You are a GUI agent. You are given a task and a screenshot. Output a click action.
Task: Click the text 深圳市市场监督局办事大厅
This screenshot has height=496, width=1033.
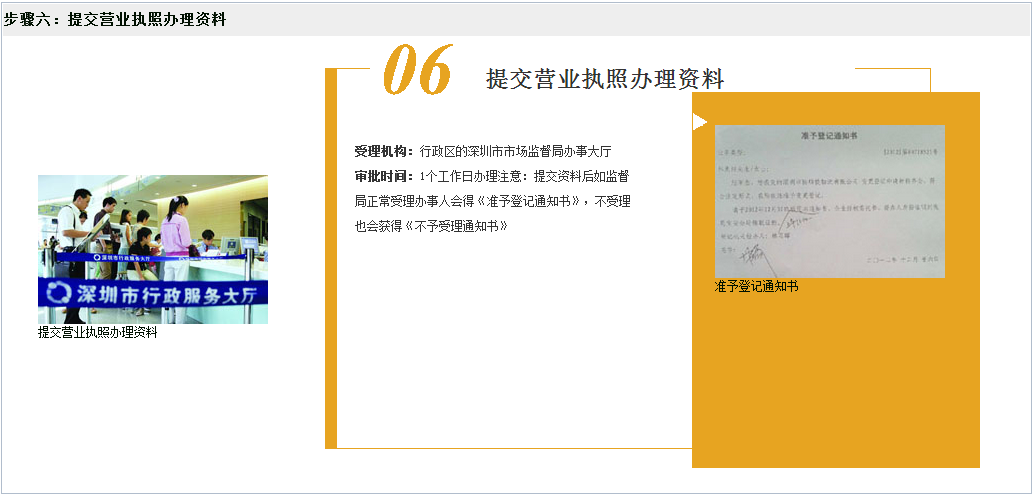pos(539,152)
